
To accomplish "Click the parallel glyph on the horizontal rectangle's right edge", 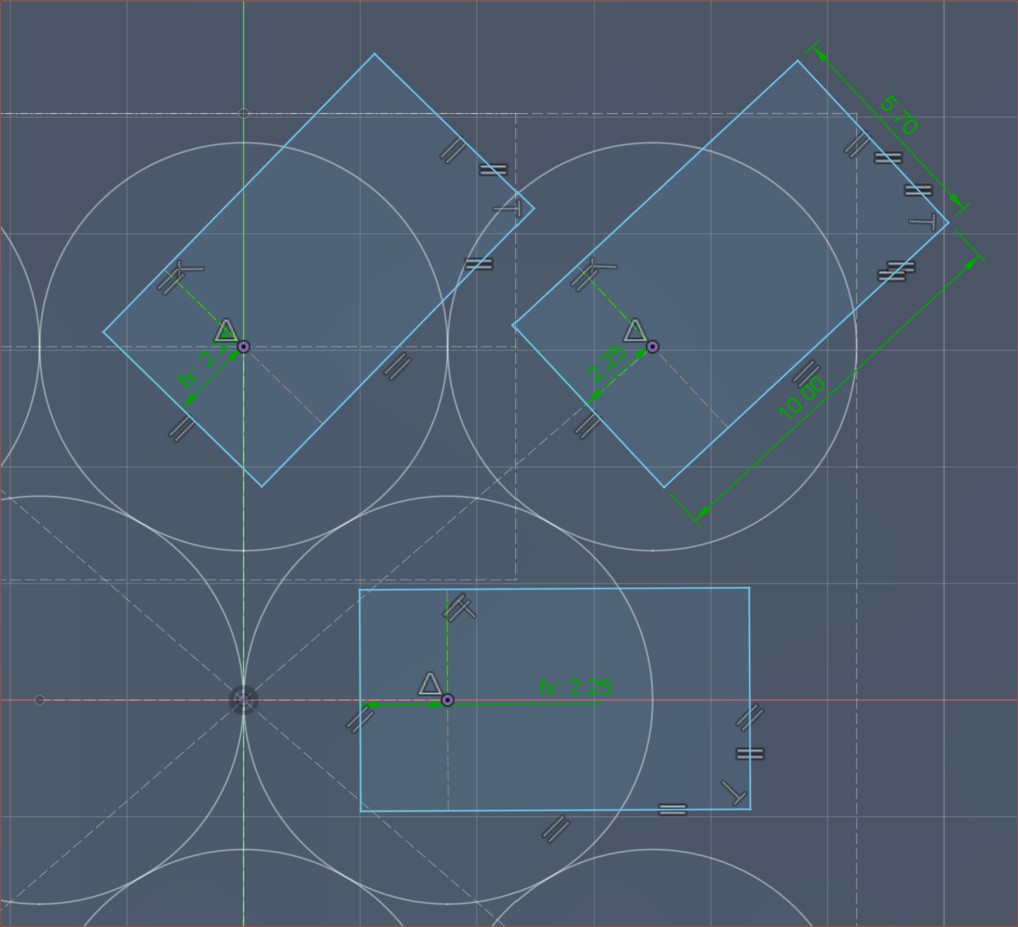I will pos(750,717).
